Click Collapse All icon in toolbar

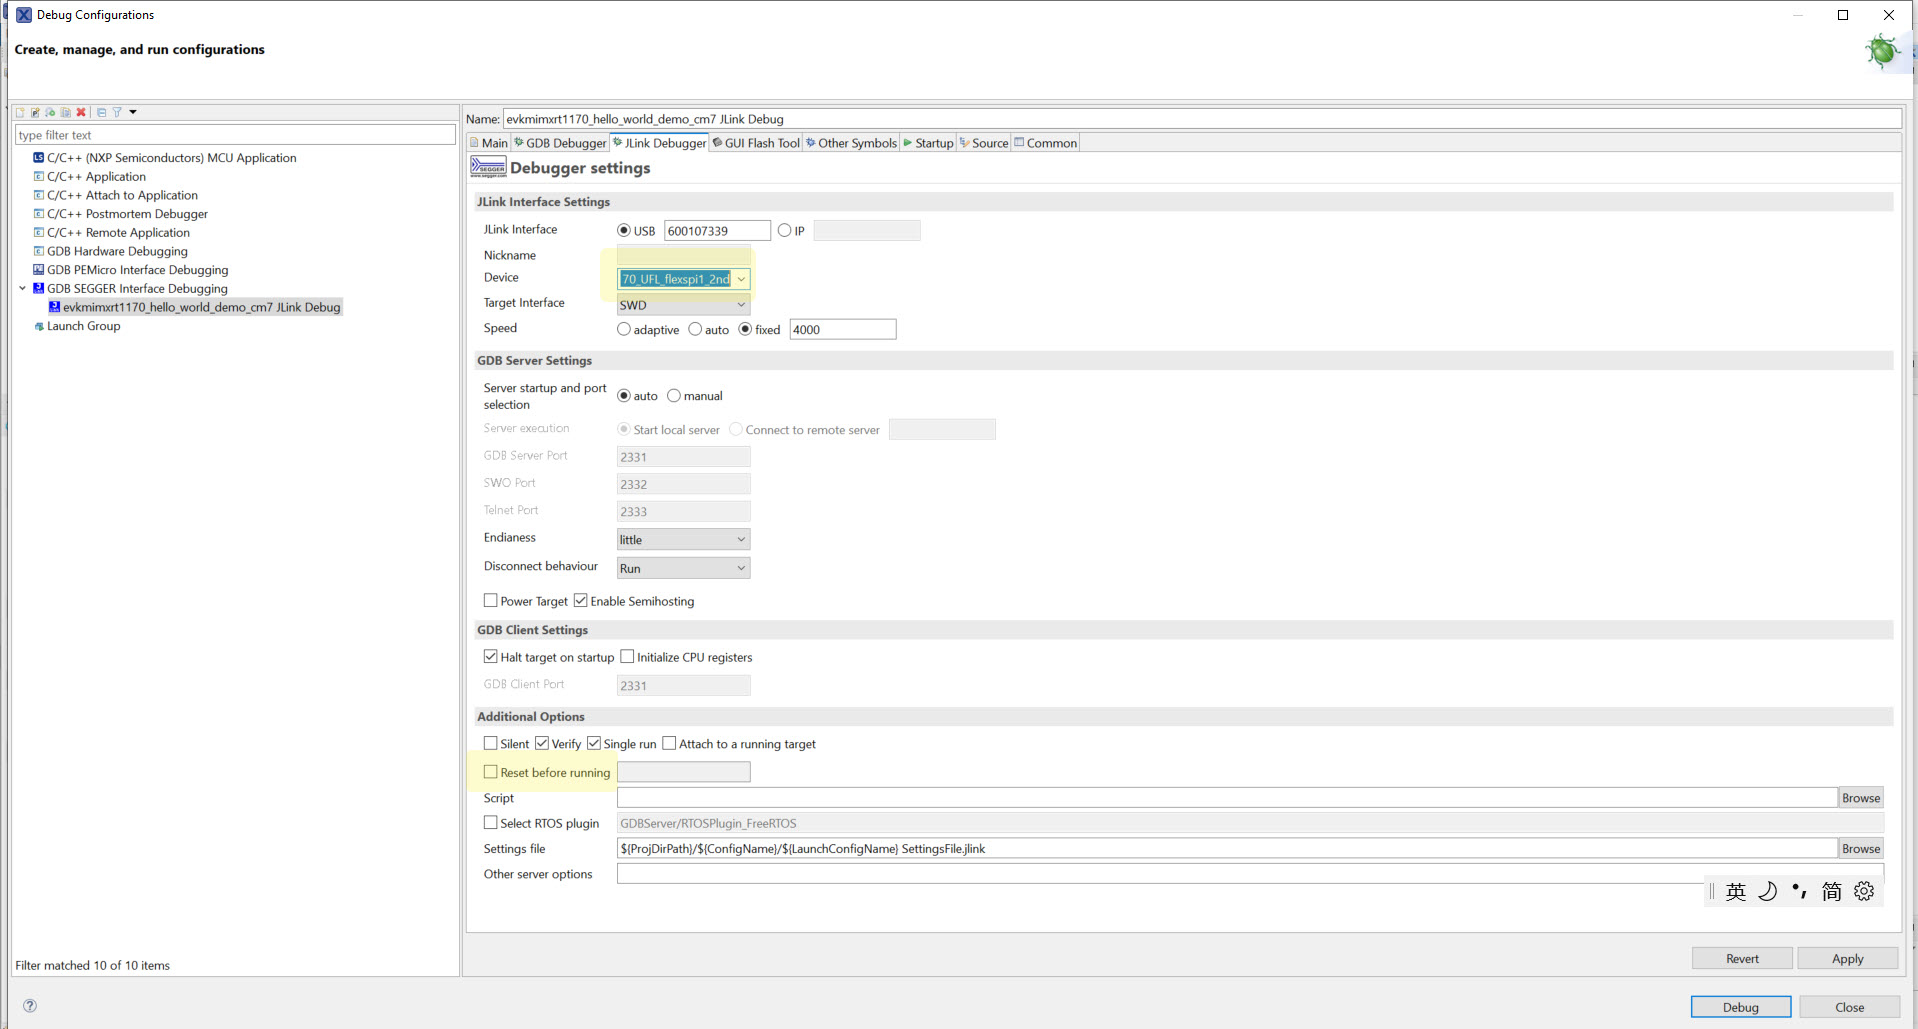(x=101, y=112)
